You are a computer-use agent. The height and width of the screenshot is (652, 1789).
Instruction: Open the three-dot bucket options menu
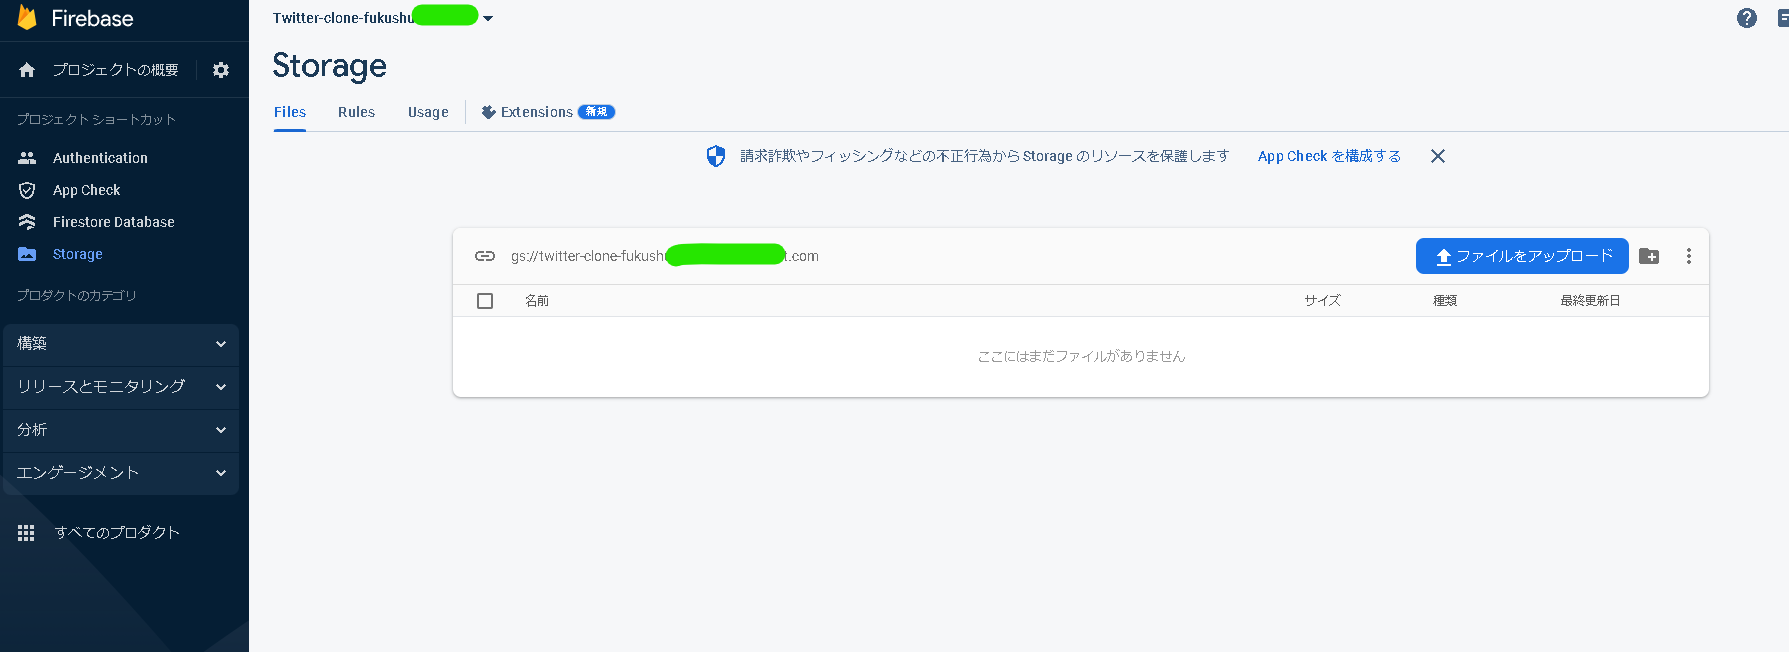coord(1689,256)
